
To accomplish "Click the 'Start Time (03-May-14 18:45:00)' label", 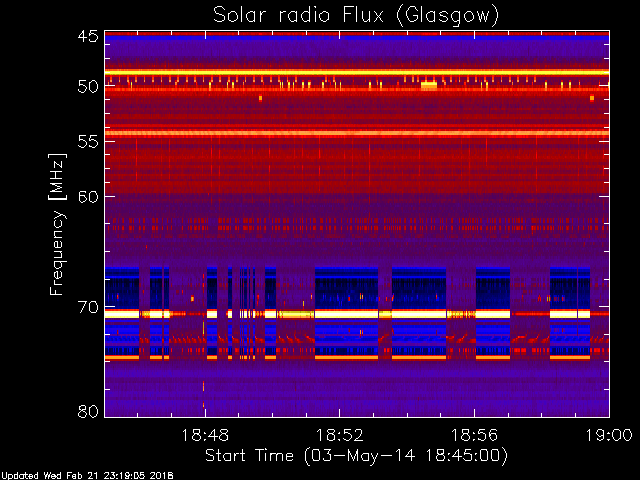I will [x=356, y=456].
